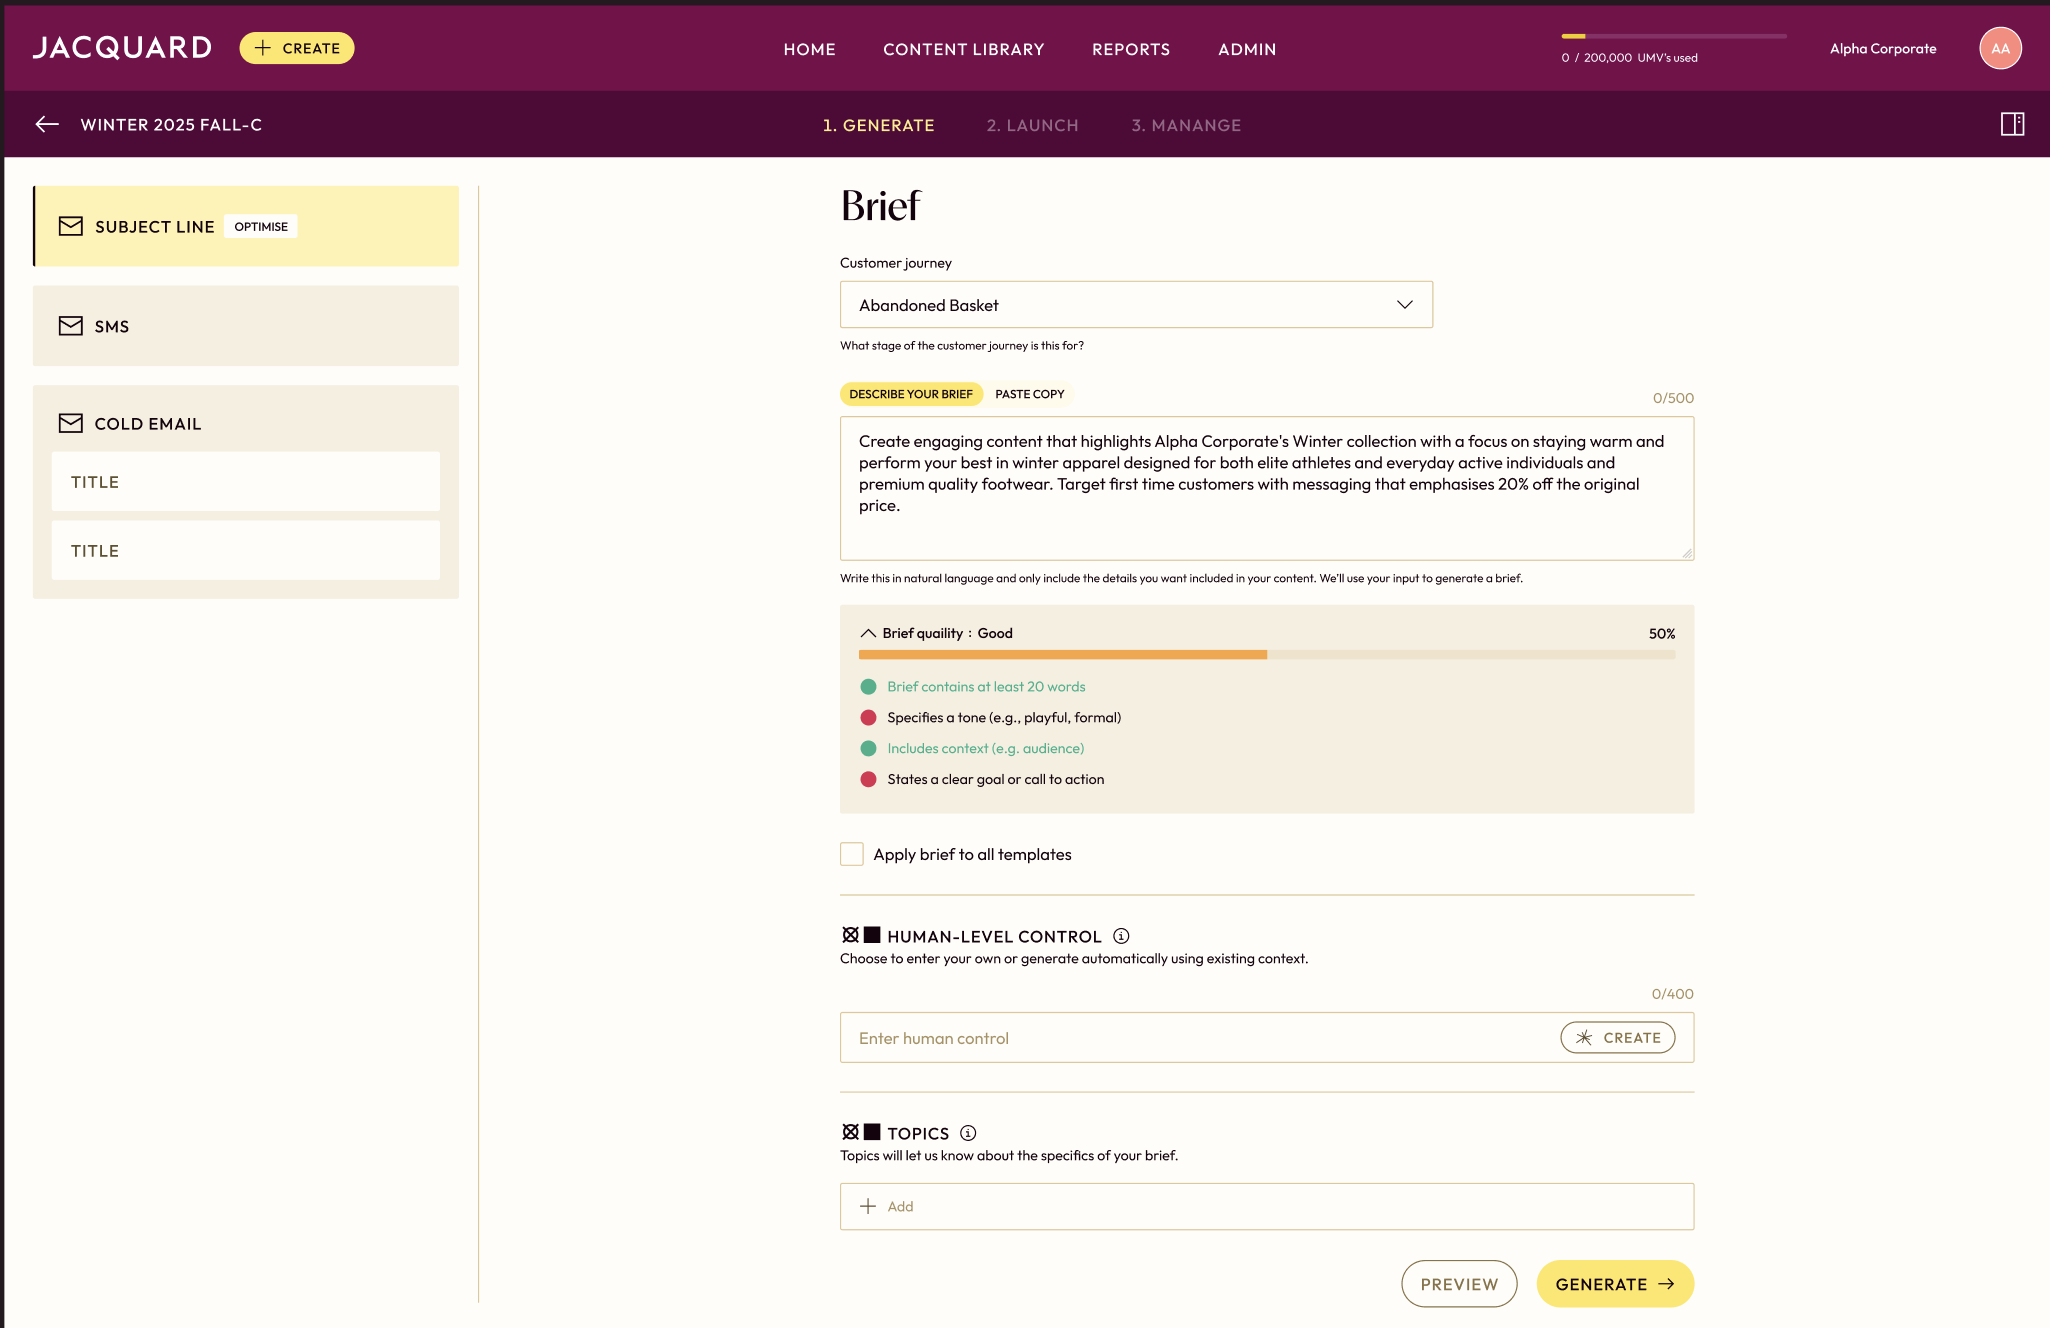Click the plus icon in Topics Add field
Screen dimensions: 2050x1328
click(868, 1206)
